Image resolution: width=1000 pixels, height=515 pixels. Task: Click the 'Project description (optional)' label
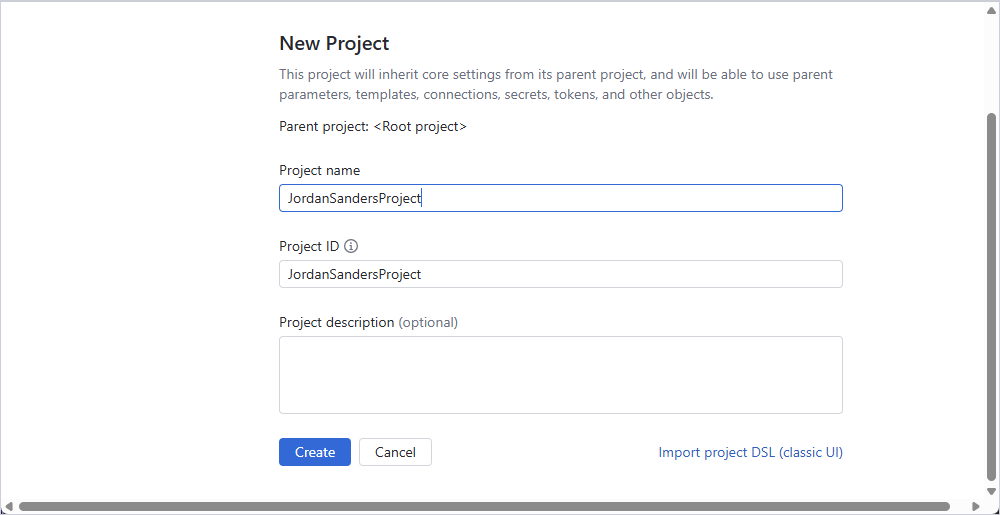369,322
